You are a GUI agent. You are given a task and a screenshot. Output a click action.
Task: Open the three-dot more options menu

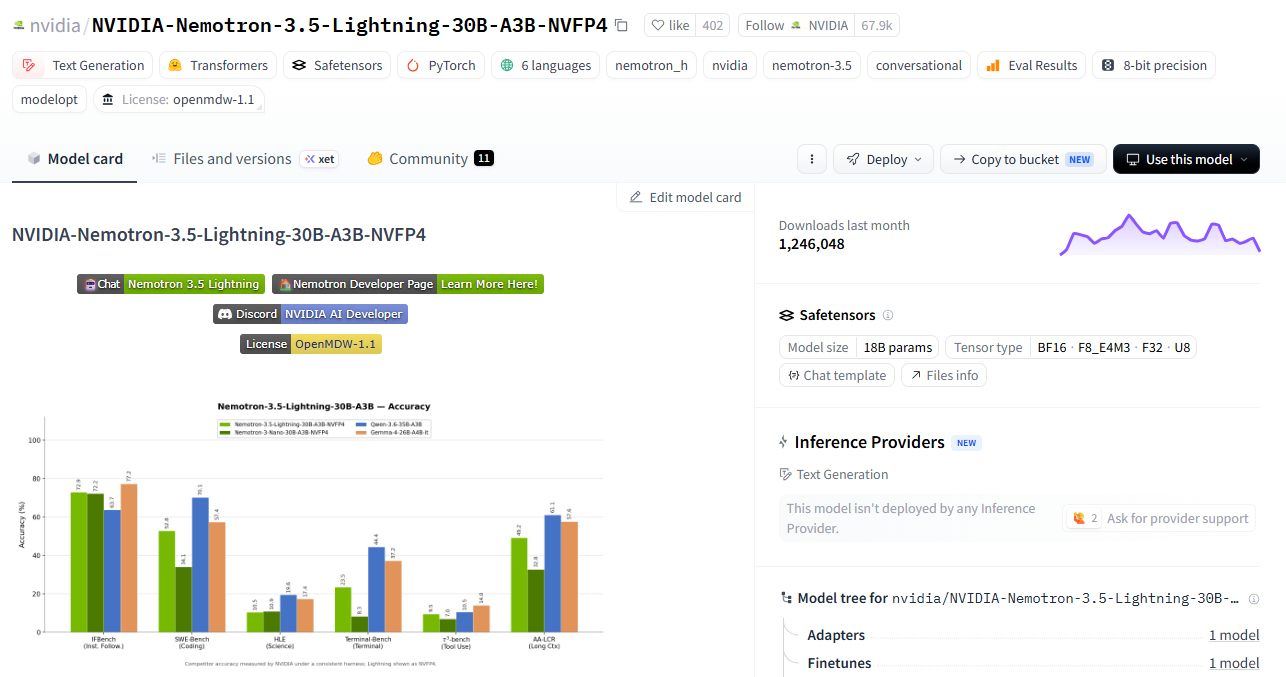811,159
